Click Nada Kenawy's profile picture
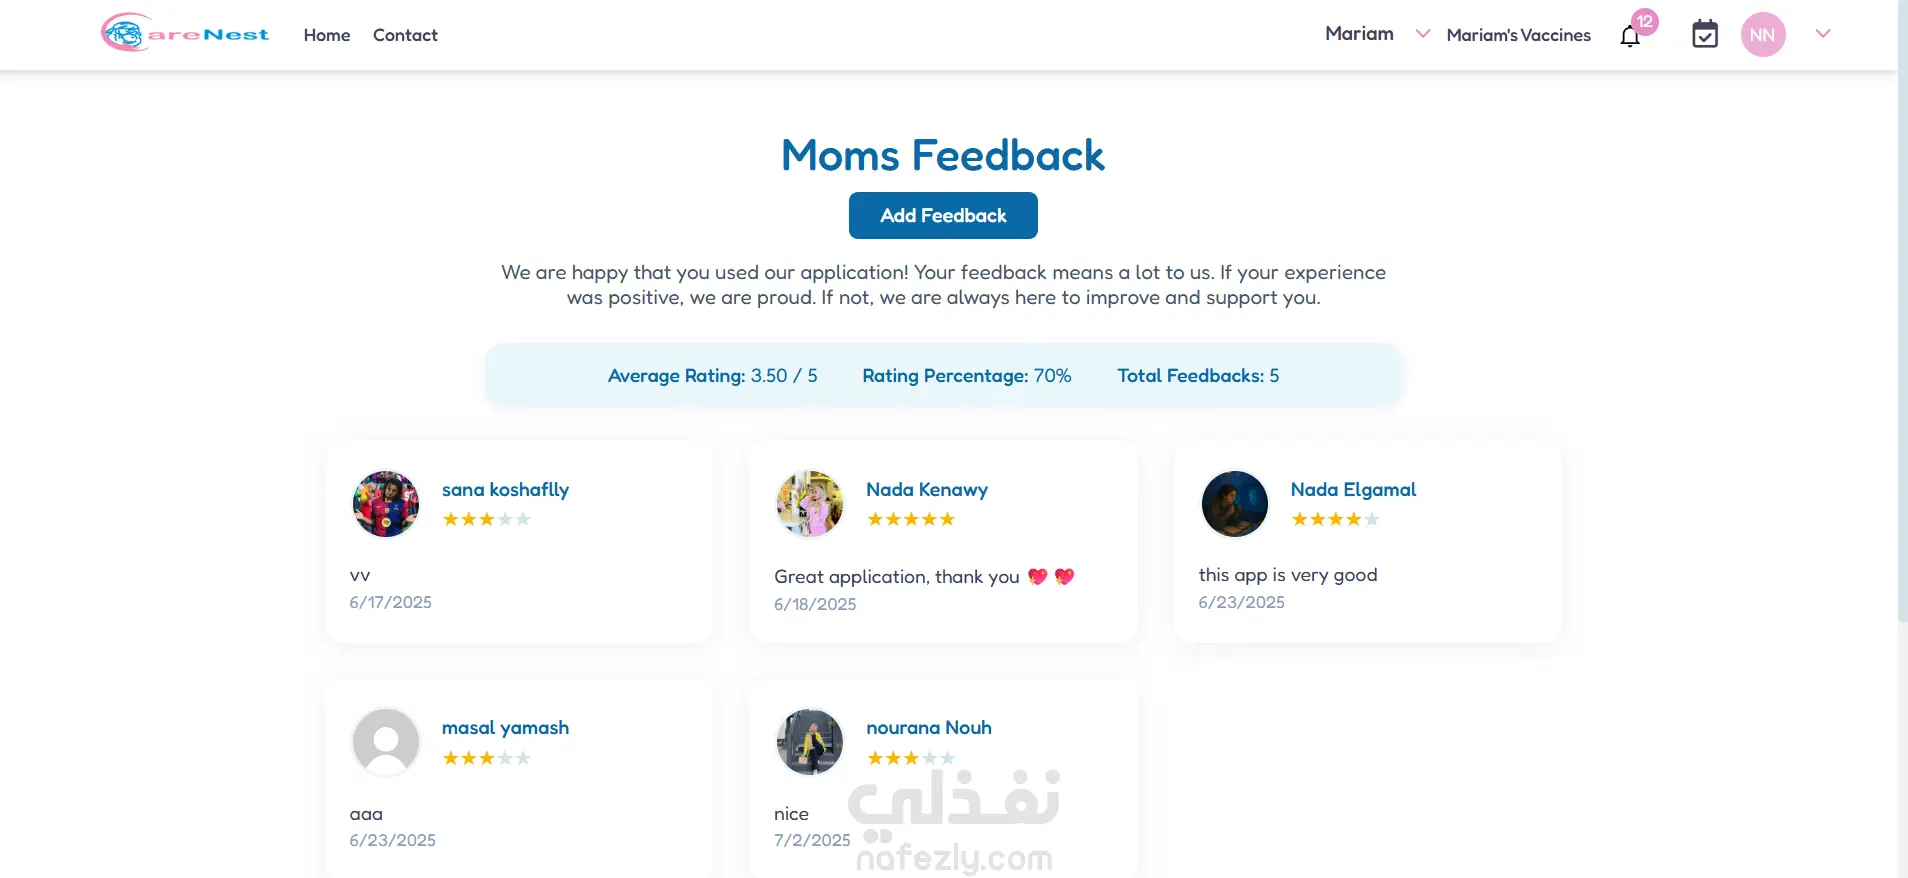1908x878 pixels. pos(810,504)
